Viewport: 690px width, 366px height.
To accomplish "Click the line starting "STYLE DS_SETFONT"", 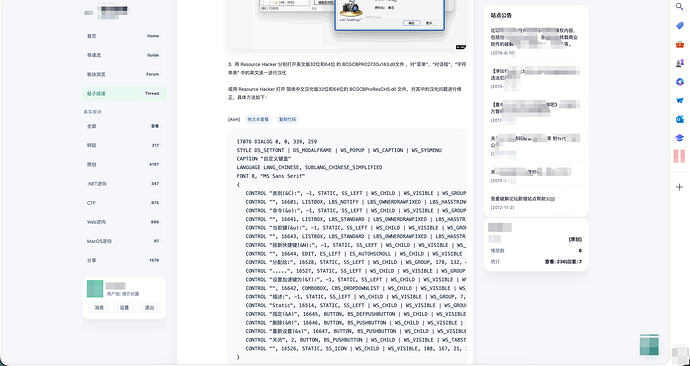I will (339, 150).
